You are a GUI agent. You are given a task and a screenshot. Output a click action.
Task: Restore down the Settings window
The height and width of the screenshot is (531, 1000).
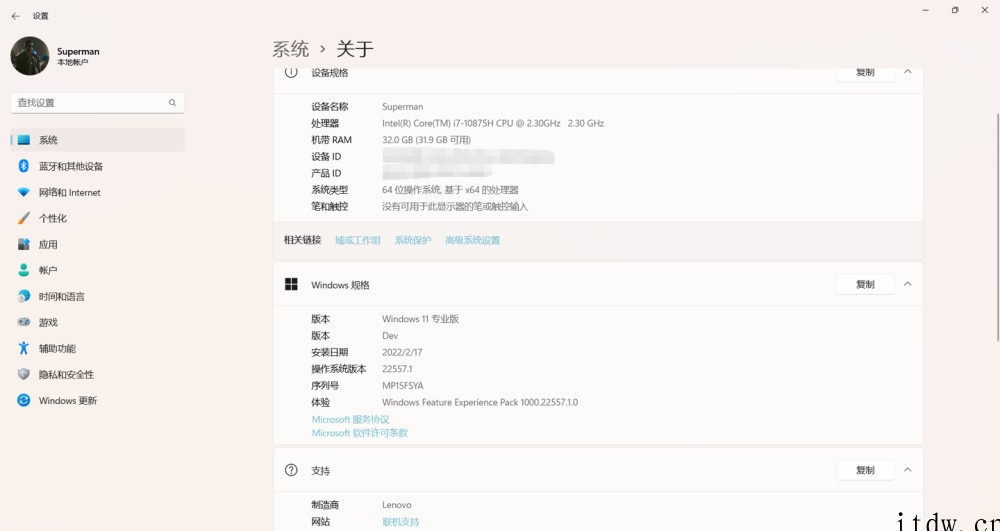coord(955,10)
